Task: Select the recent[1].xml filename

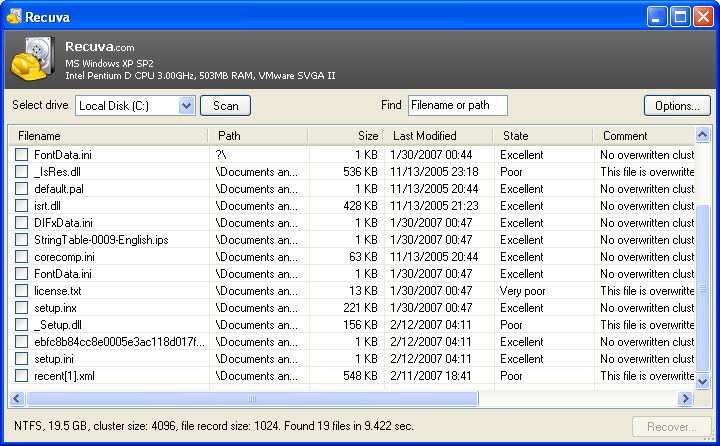Action: pos(64,376)
